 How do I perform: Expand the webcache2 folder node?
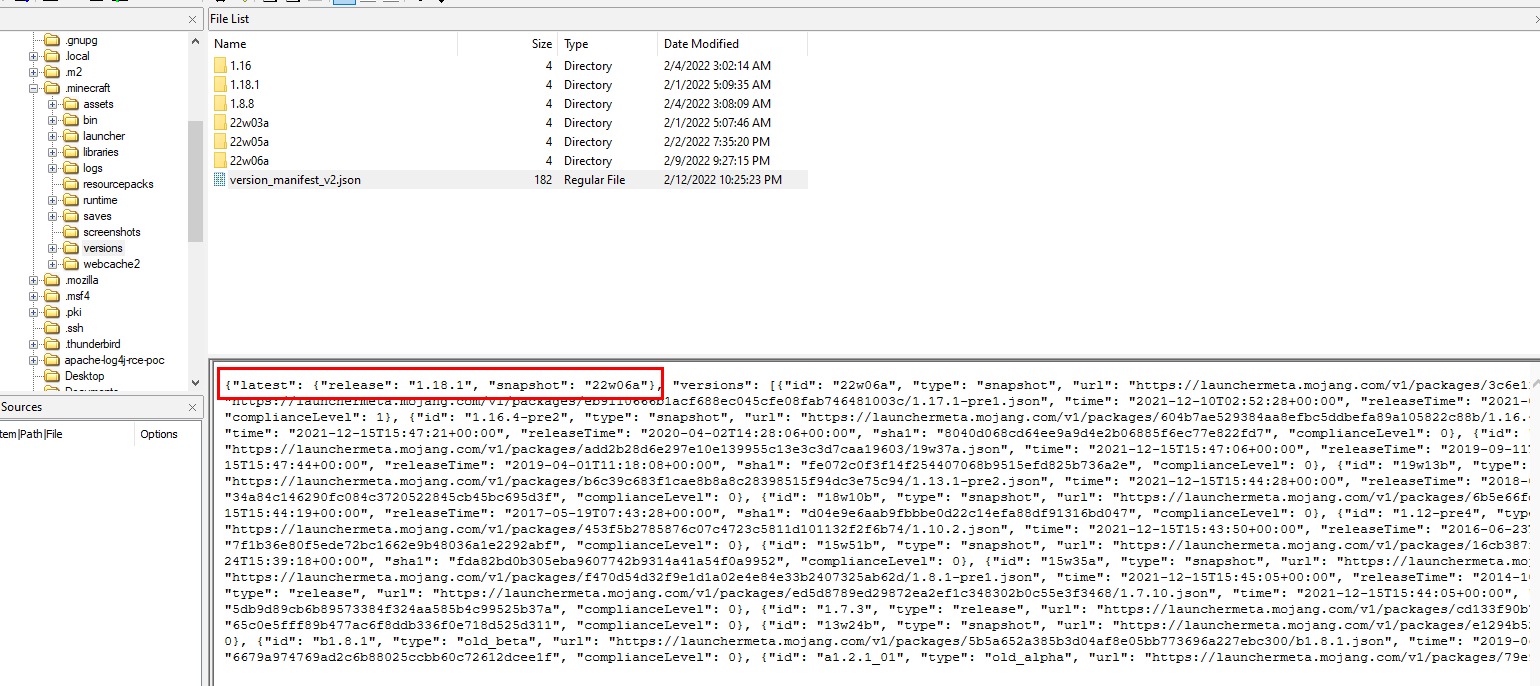click(53, 264)
